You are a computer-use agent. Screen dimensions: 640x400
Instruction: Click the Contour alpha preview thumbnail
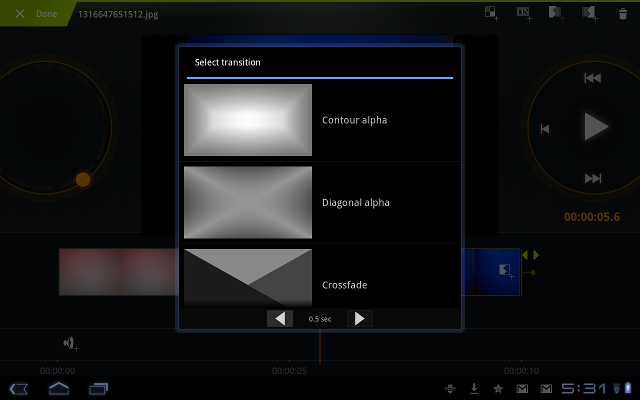click(248, 120)
